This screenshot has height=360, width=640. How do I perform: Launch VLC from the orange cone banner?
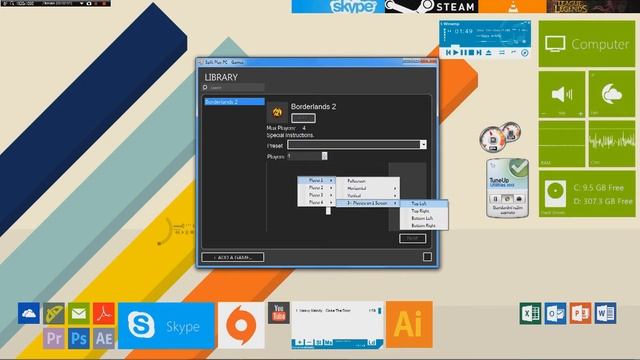click(x=512, y=7)
